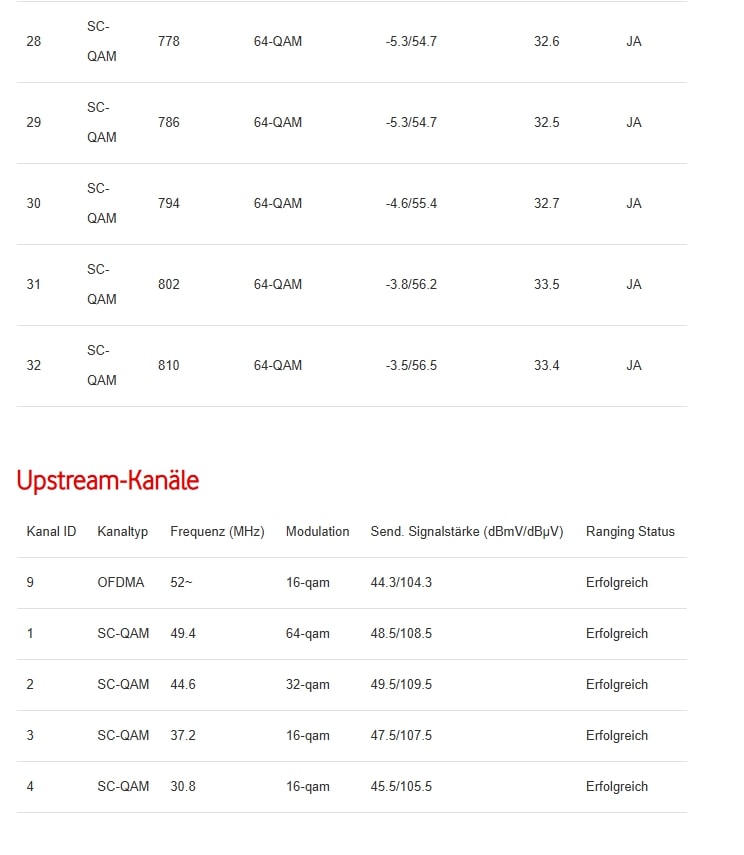Click the 32-qam modulation cell
Viewport: 744px width, 855px height.
[x=307, y=685]
